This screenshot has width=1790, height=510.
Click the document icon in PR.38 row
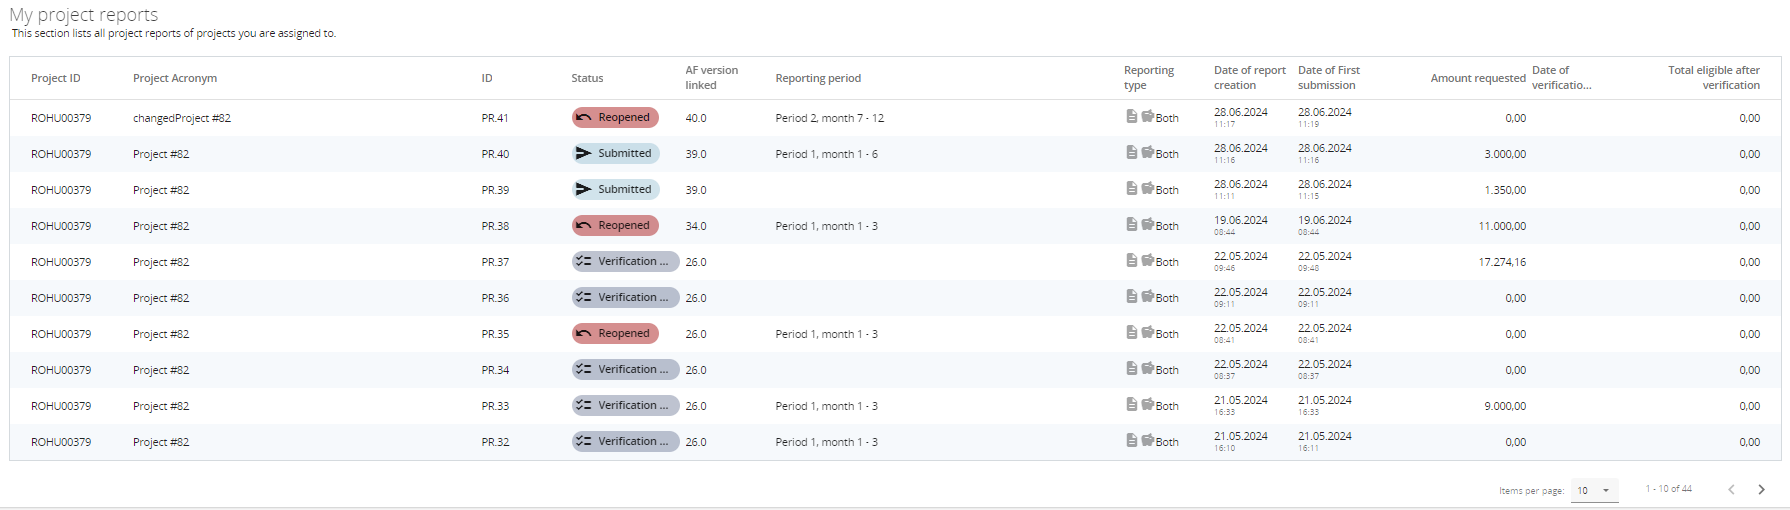tap(1131, 224)
